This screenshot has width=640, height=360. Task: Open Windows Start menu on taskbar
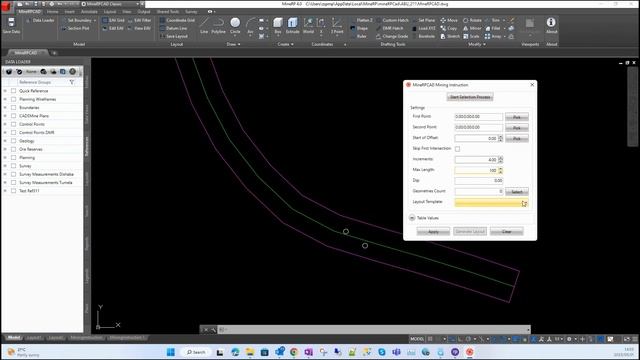[171, 352]
